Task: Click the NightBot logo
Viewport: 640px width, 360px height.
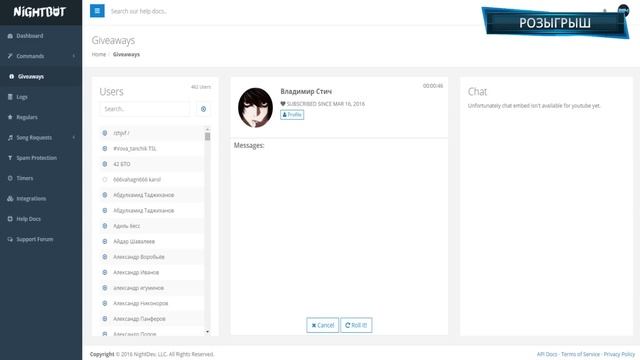Action: click(x=40, y=12)
